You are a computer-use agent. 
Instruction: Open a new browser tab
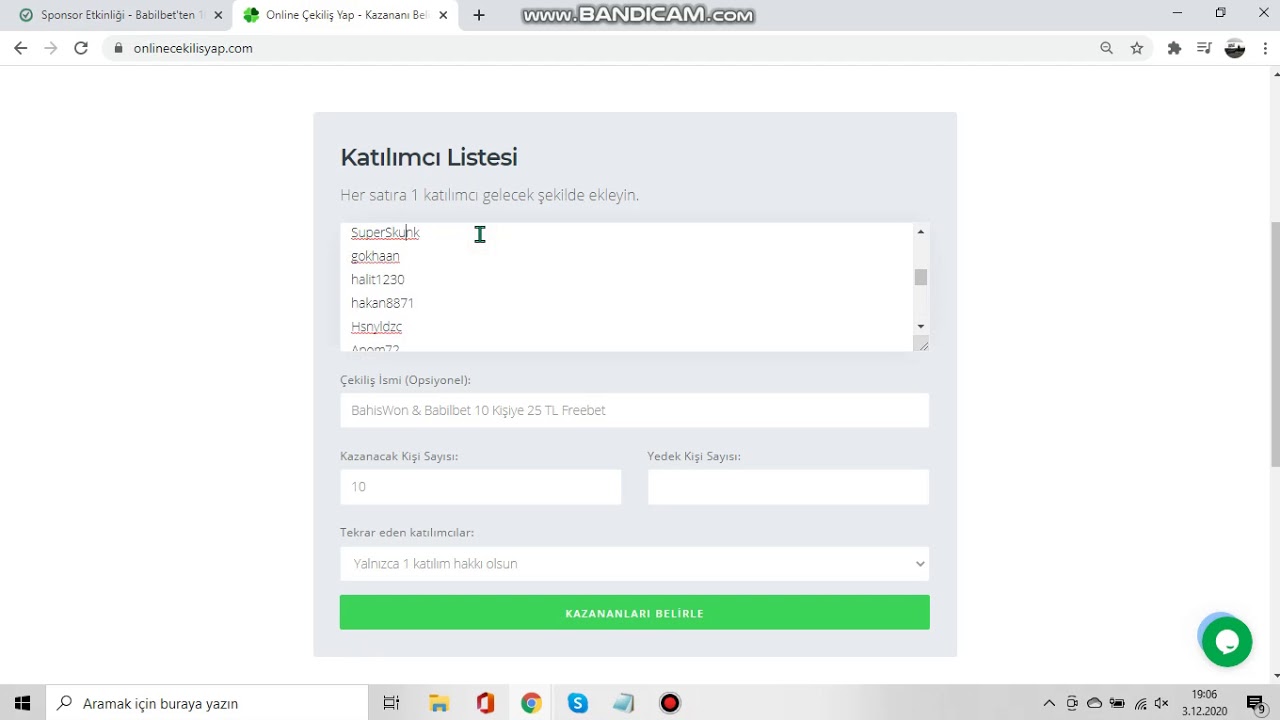[479, 15]
